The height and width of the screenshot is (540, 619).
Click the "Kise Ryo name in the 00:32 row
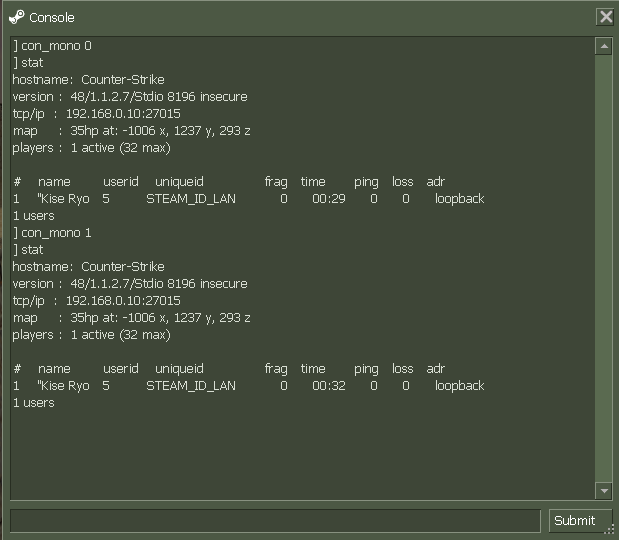(x=63, y=386)
